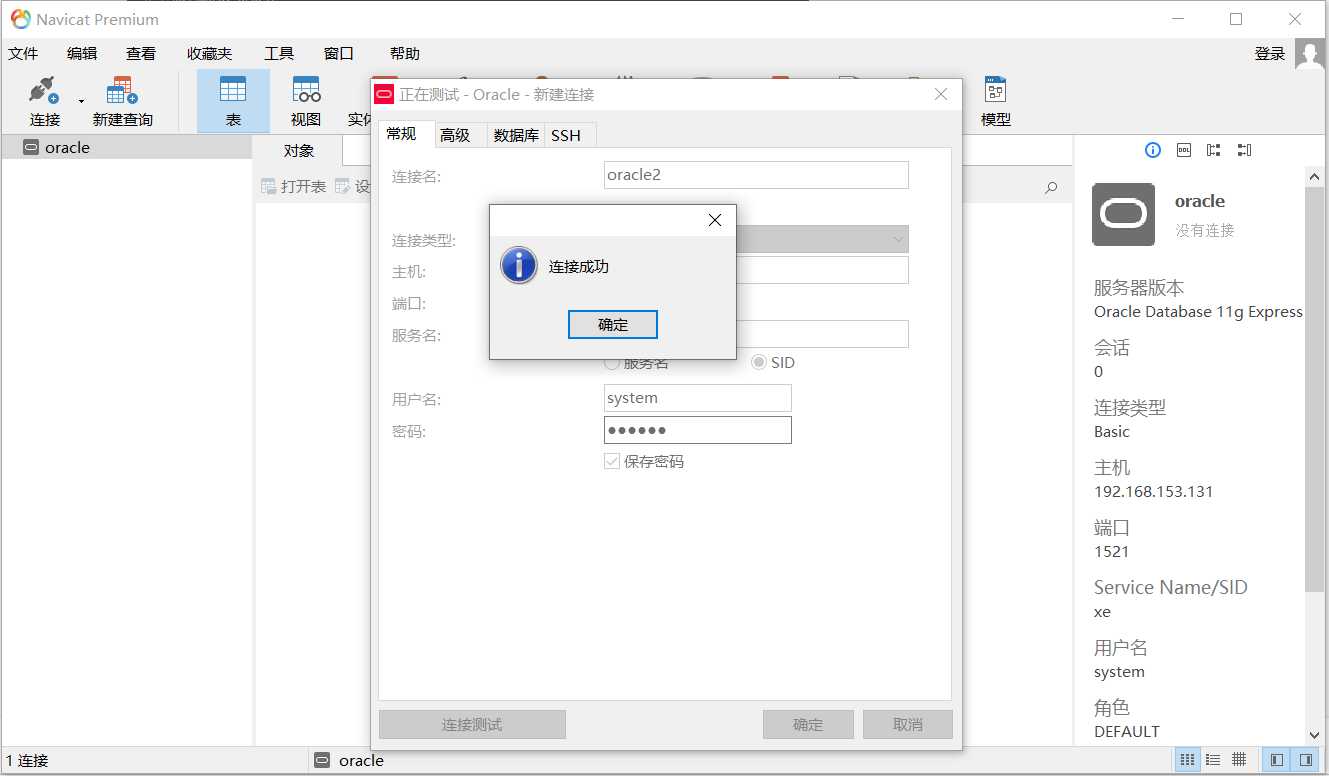Open the 工具 menu
The height and width of the screenshot is (776, 1329).
[279, 54]
